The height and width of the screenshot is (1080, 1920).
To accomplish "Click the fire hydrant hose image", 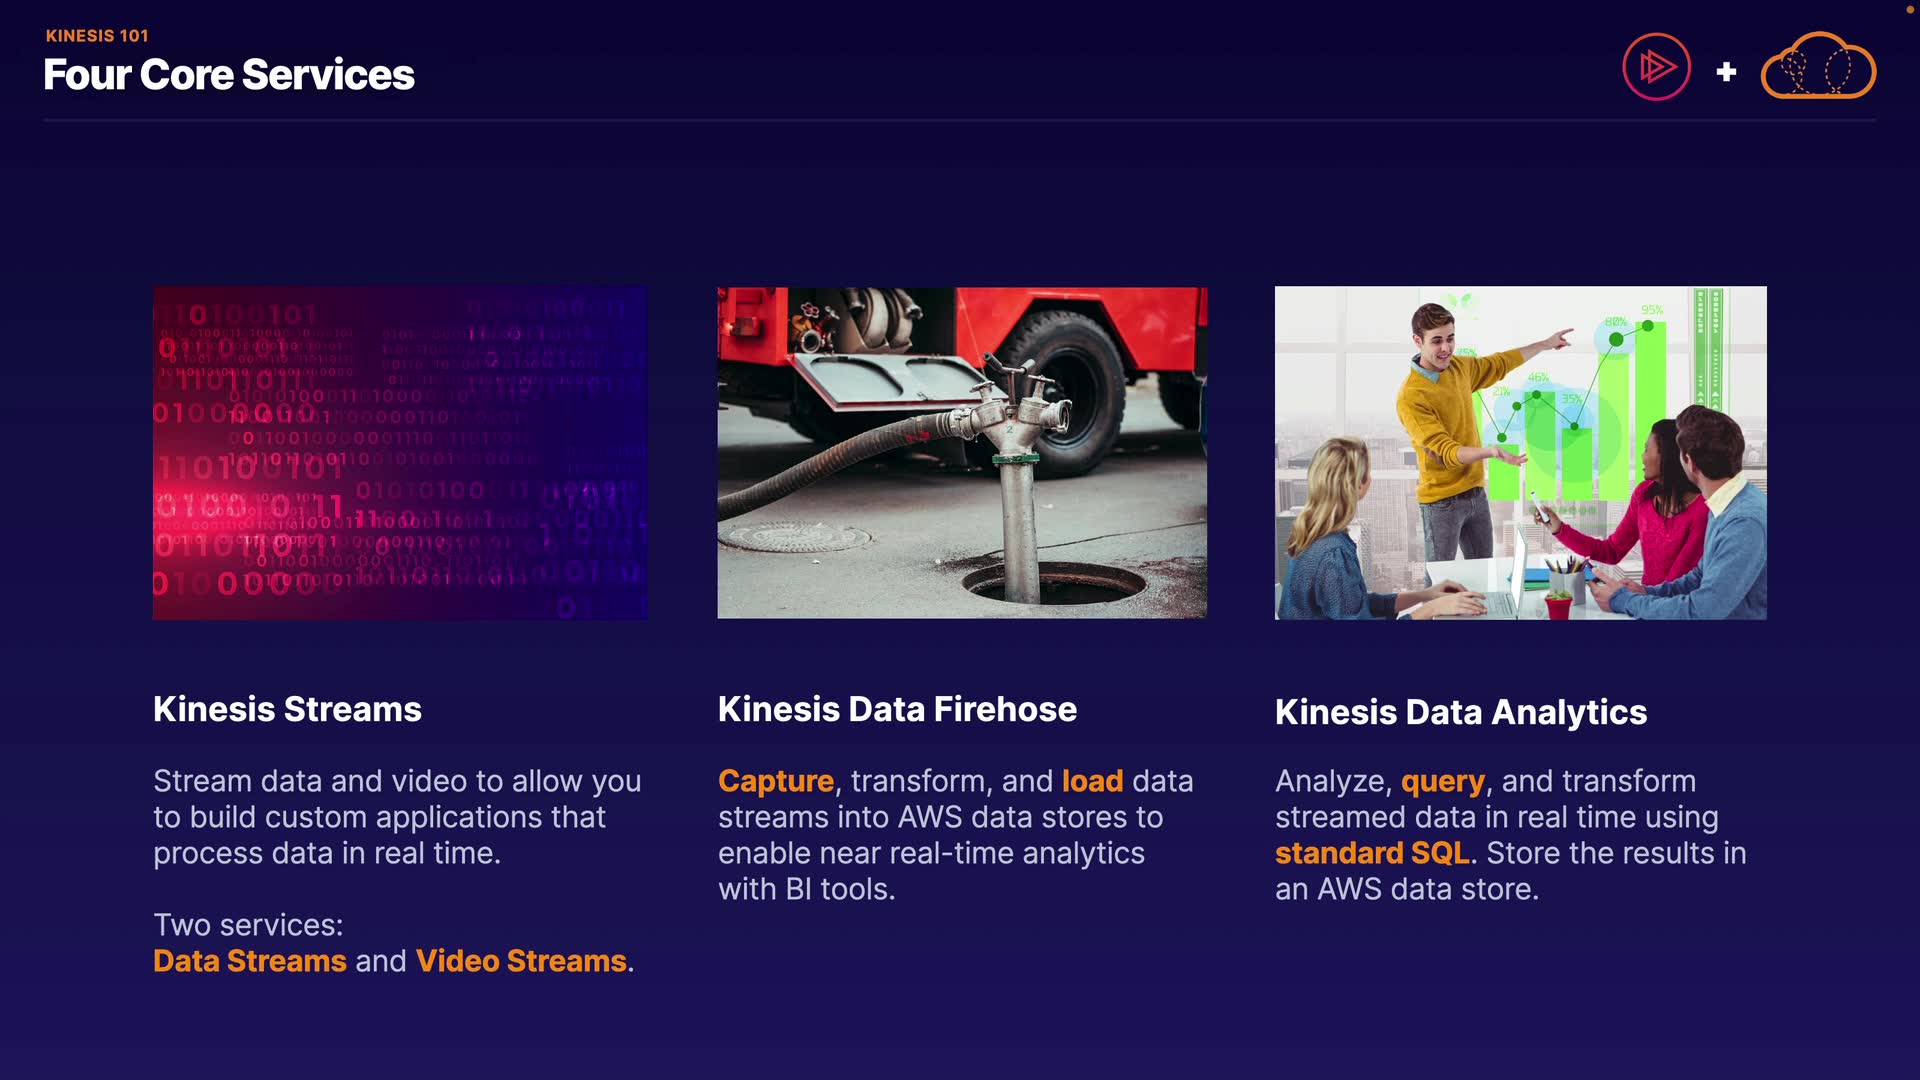I will pyautogui.click(x=962, y=452).
